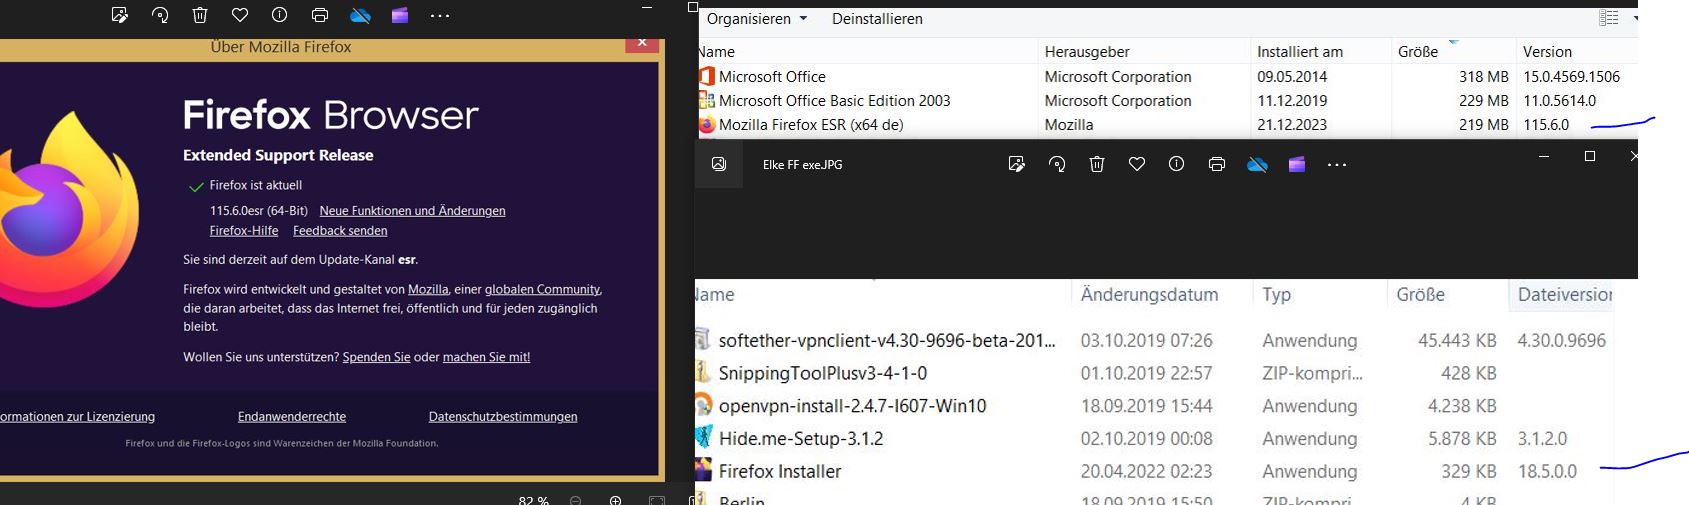
Task: Click the Firefox Installer file icon
Action: [704, 471]
